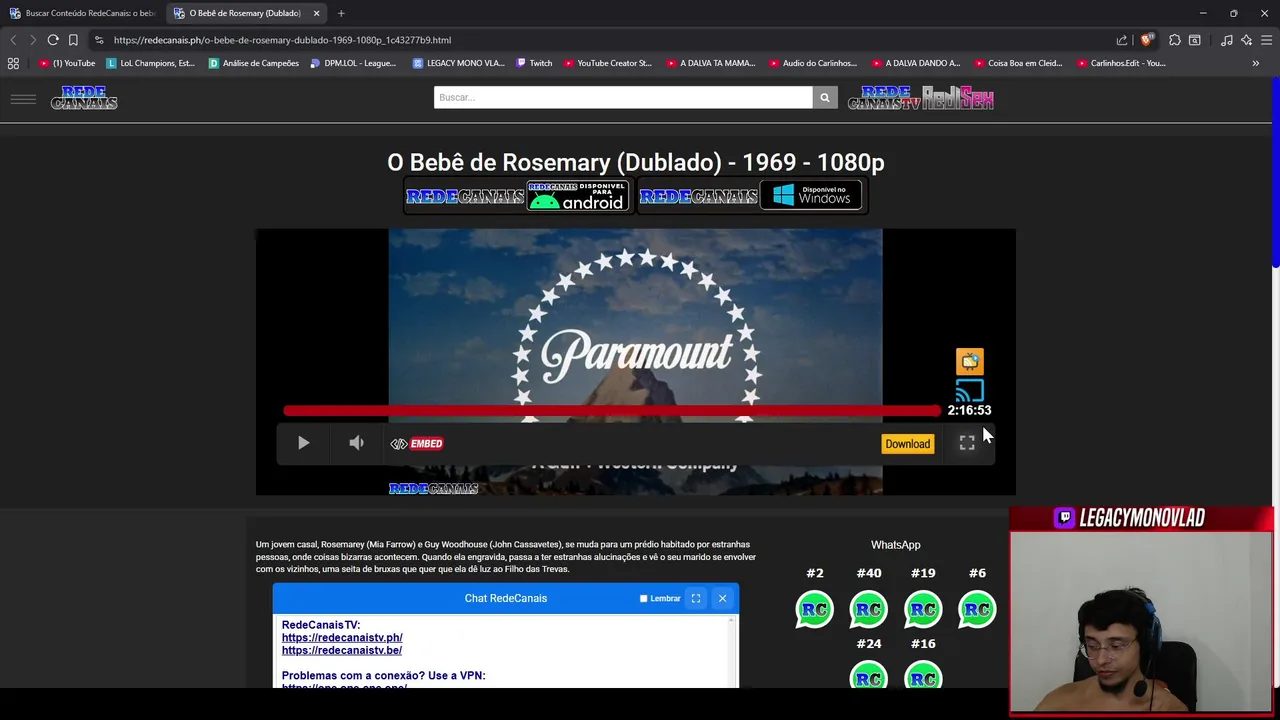The width and height of the screenshot is (1280, 720).
Task: Go forward in browser history
Action: tap(33, 40)
